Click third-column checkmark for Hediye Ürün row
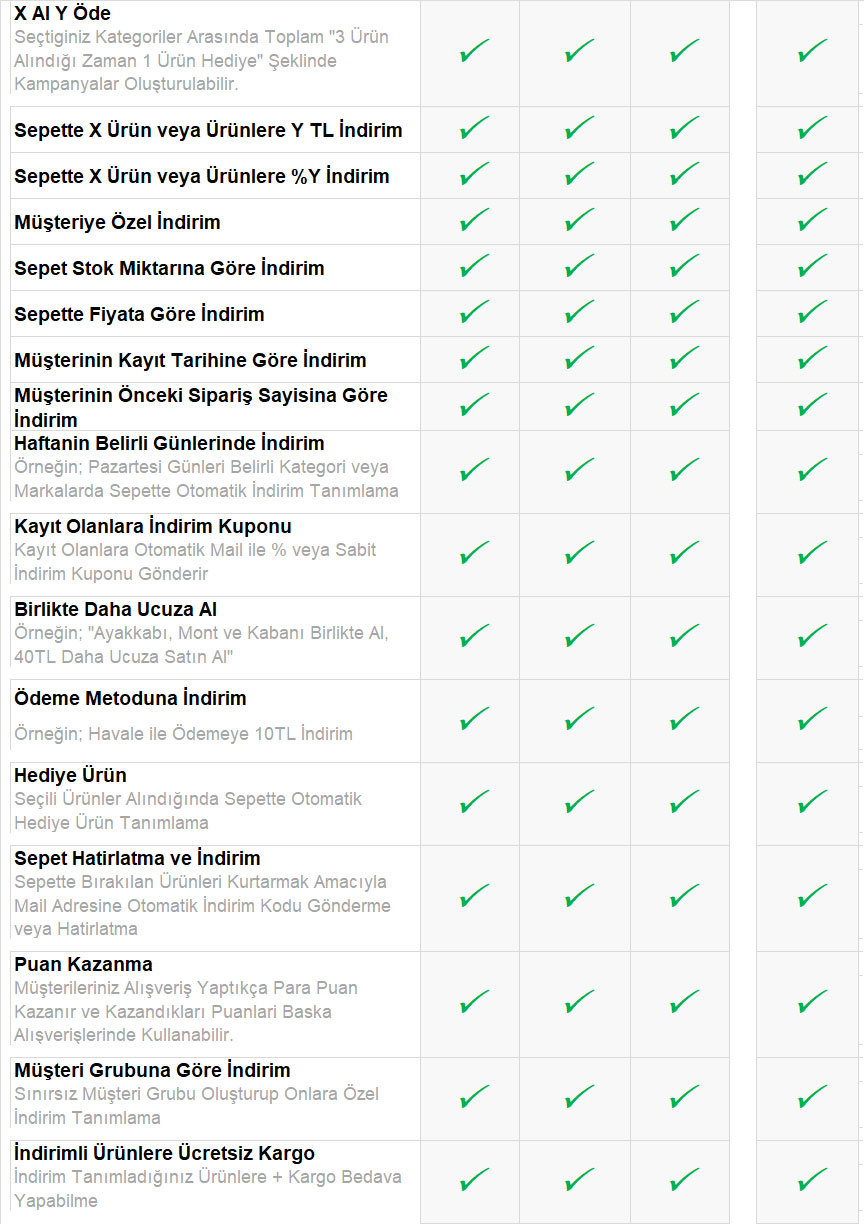This screenshot has height=1224, width=864. pyautogui.click(x=684, y=802)
